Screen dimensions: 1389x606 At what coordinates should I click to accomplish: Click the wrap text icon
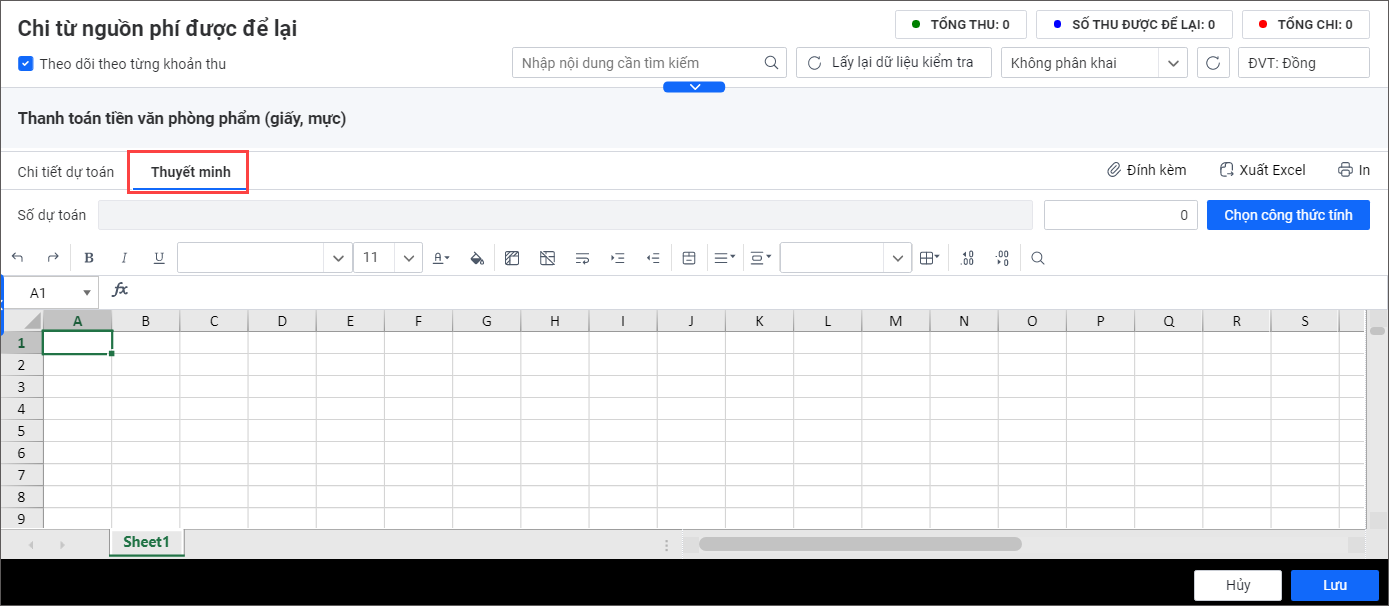582,258
